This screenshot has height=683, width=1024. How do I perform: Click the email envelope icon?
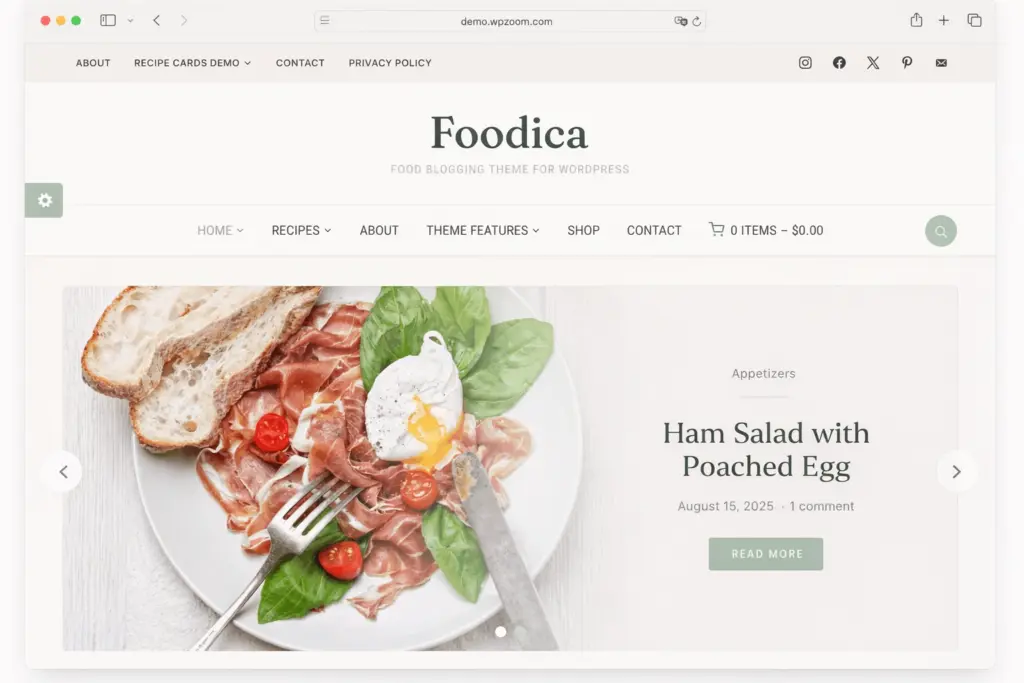pos(941,63)
